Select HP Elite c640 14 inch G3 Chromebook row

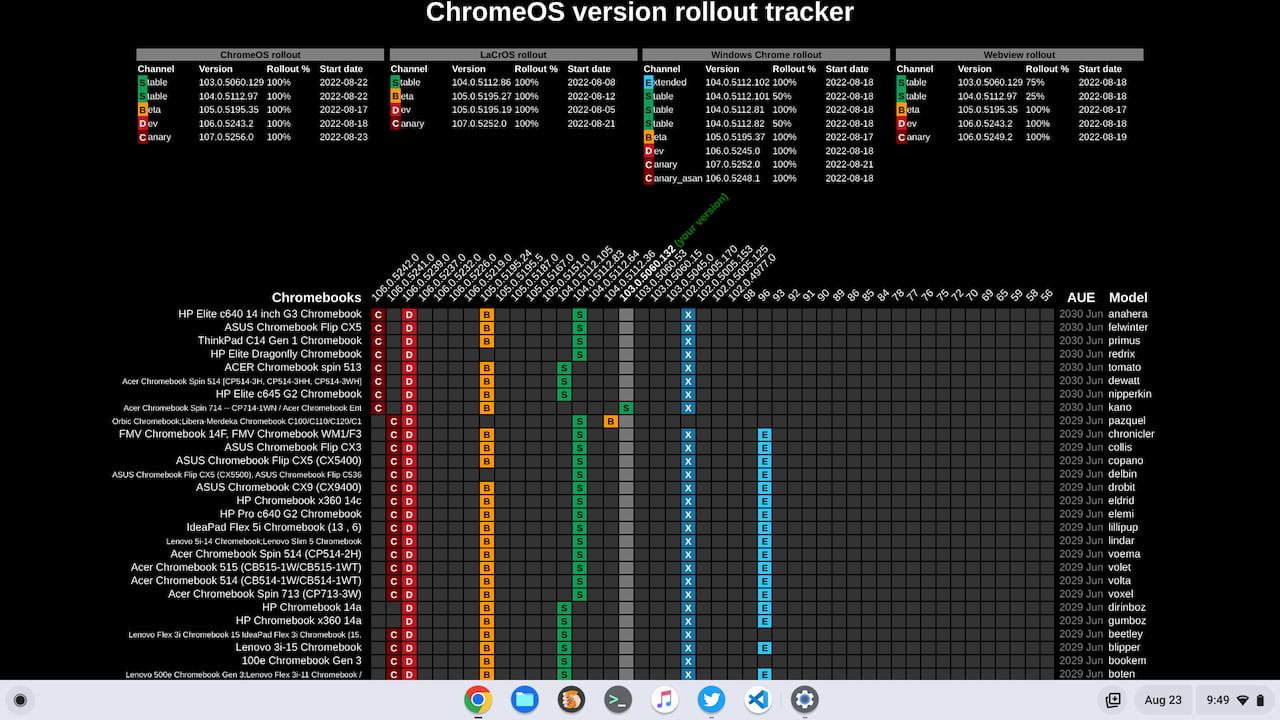tap(270, 314)
